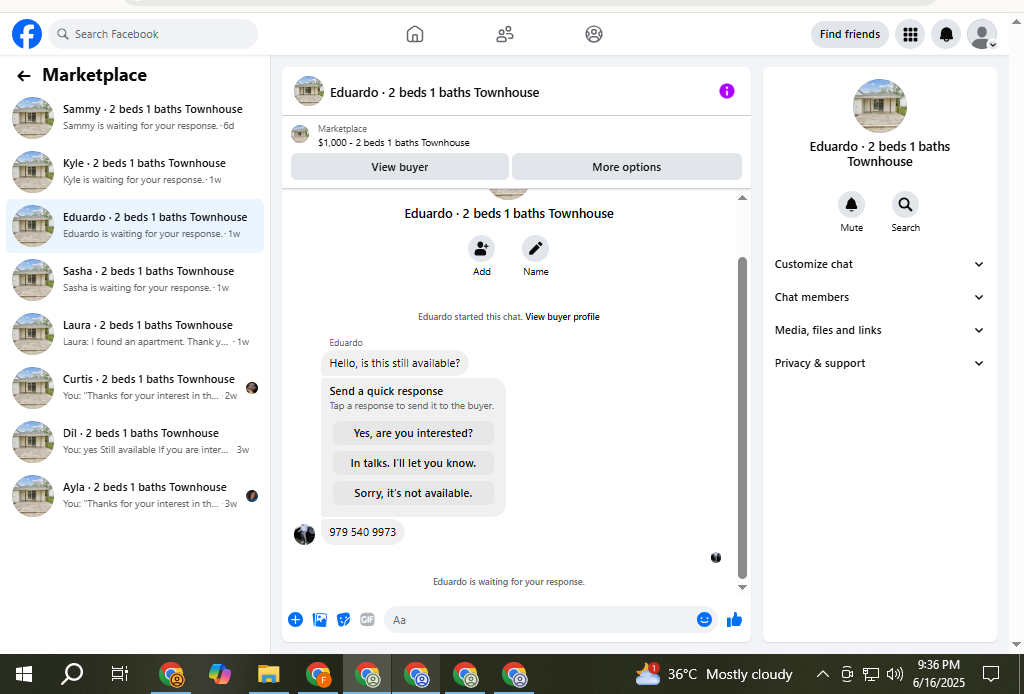The height and width of the screenshot is (694, 1024).
Task: Attach a photo using image icon
Action: (x=320, y=620)
